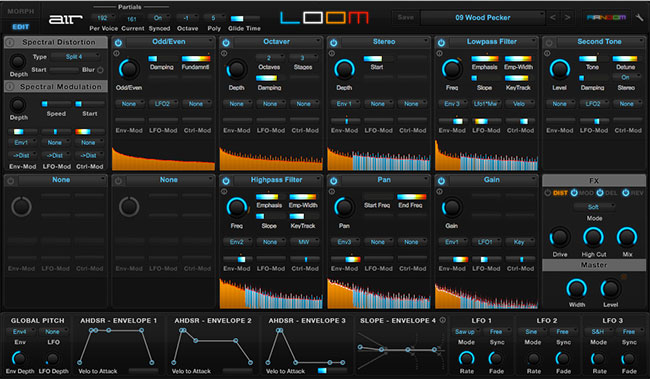Click the Second Tone Level knob
The image size is (650, 379).
pyautogui.click(x=560, y=69)
